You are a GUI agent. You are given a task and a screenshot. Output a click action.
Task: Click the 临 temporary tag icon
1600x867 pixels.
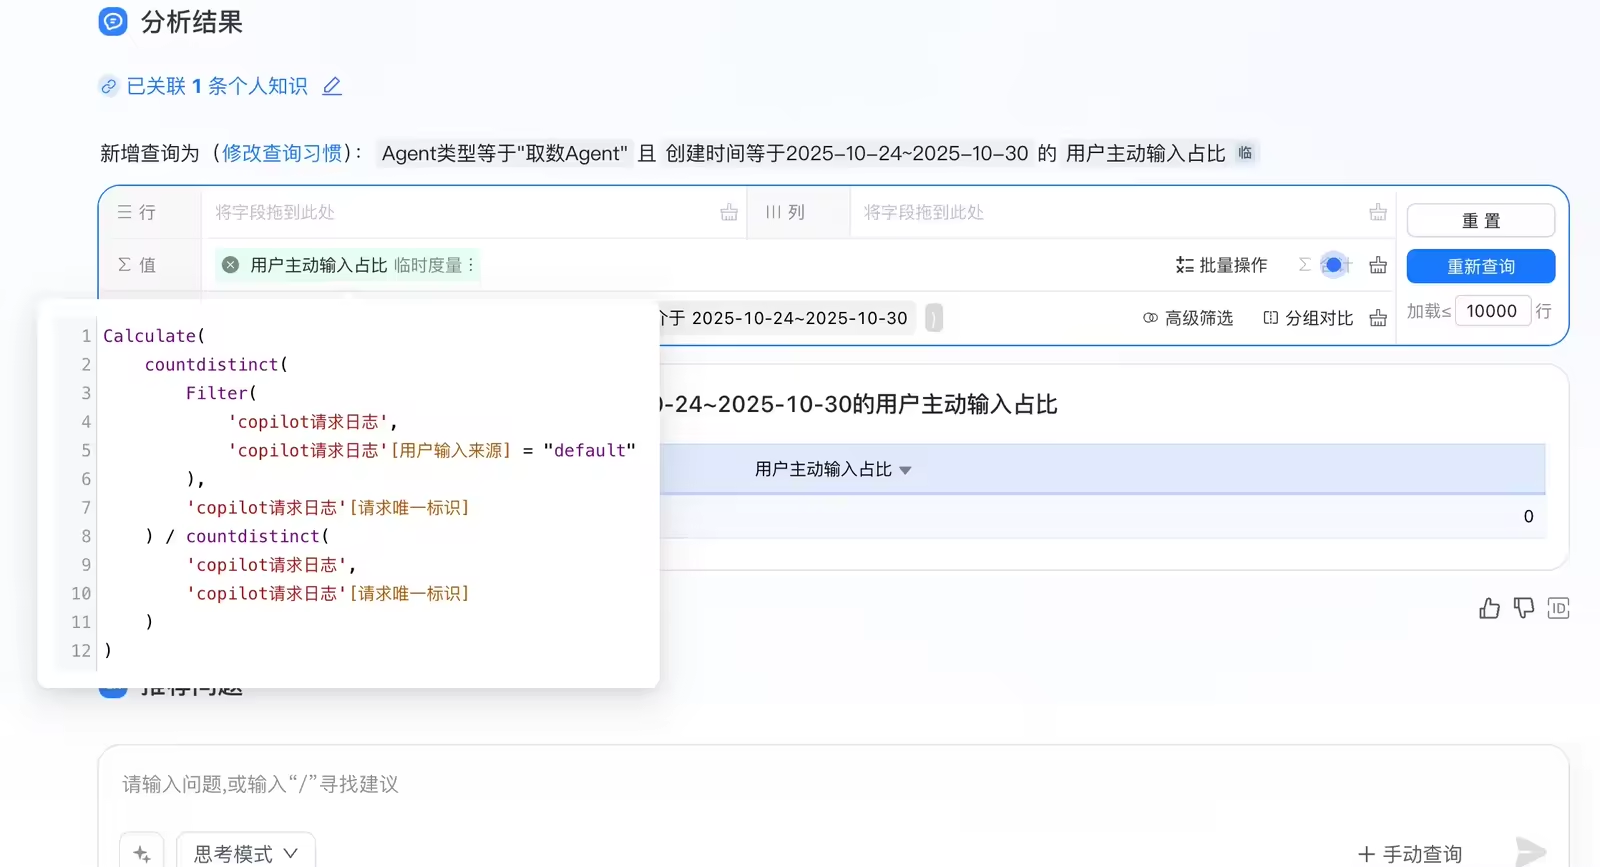1245,153
